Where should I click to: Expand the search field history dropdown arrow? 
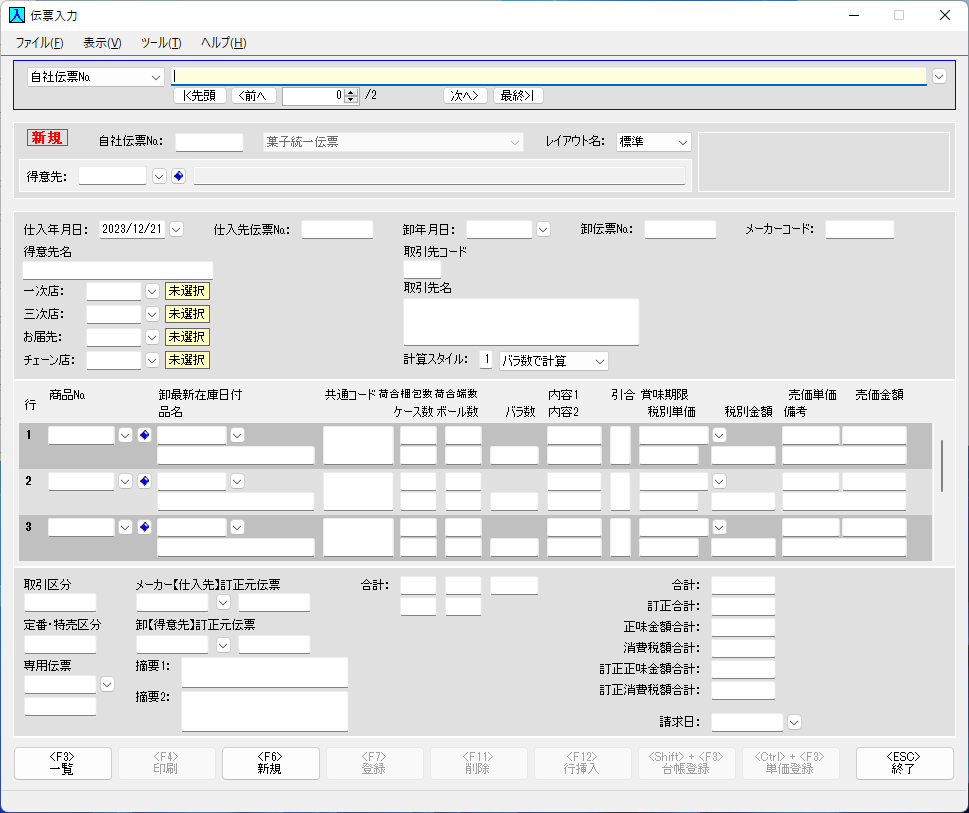[939, 77]
